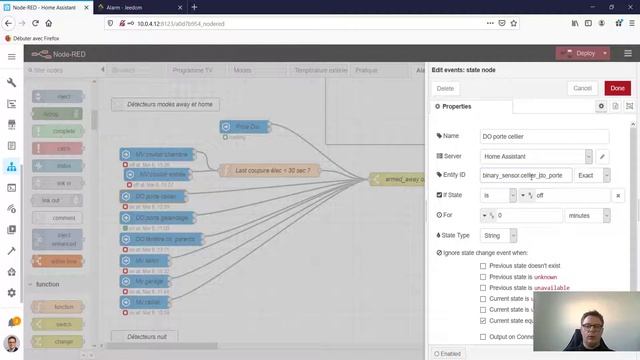
Task: Open the For value type selector
Action: point(487,216)
